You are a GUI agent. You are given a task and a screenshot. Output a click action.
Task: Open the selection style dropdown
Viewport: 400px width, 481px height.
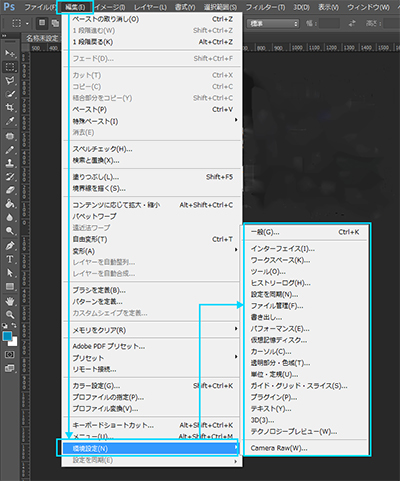[273, 23]
